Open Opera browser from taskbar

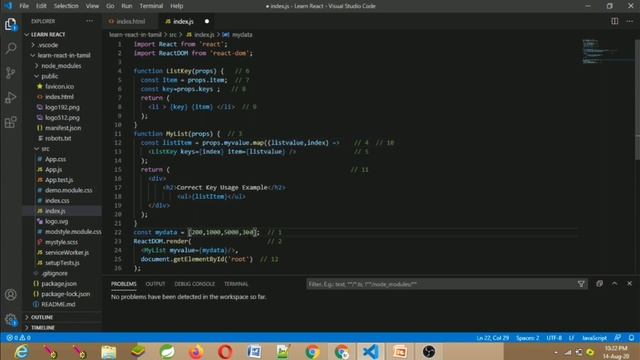pos(225,351)
